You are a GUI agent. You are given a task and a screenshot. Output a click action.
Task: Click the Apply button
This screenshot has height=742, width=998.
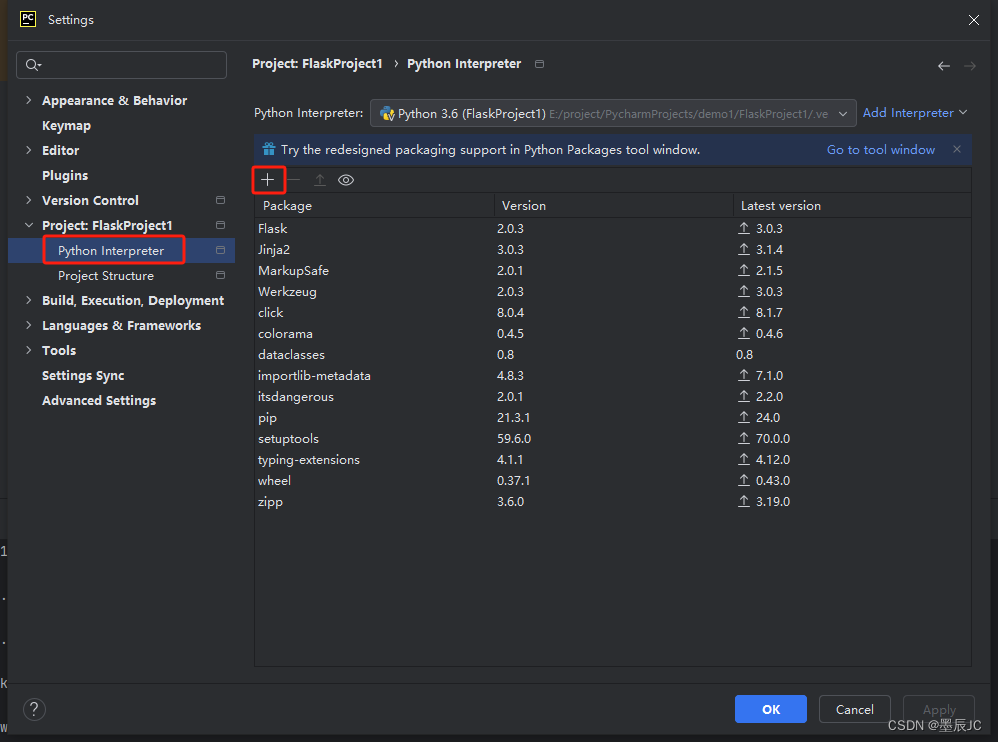click(939, 709)
